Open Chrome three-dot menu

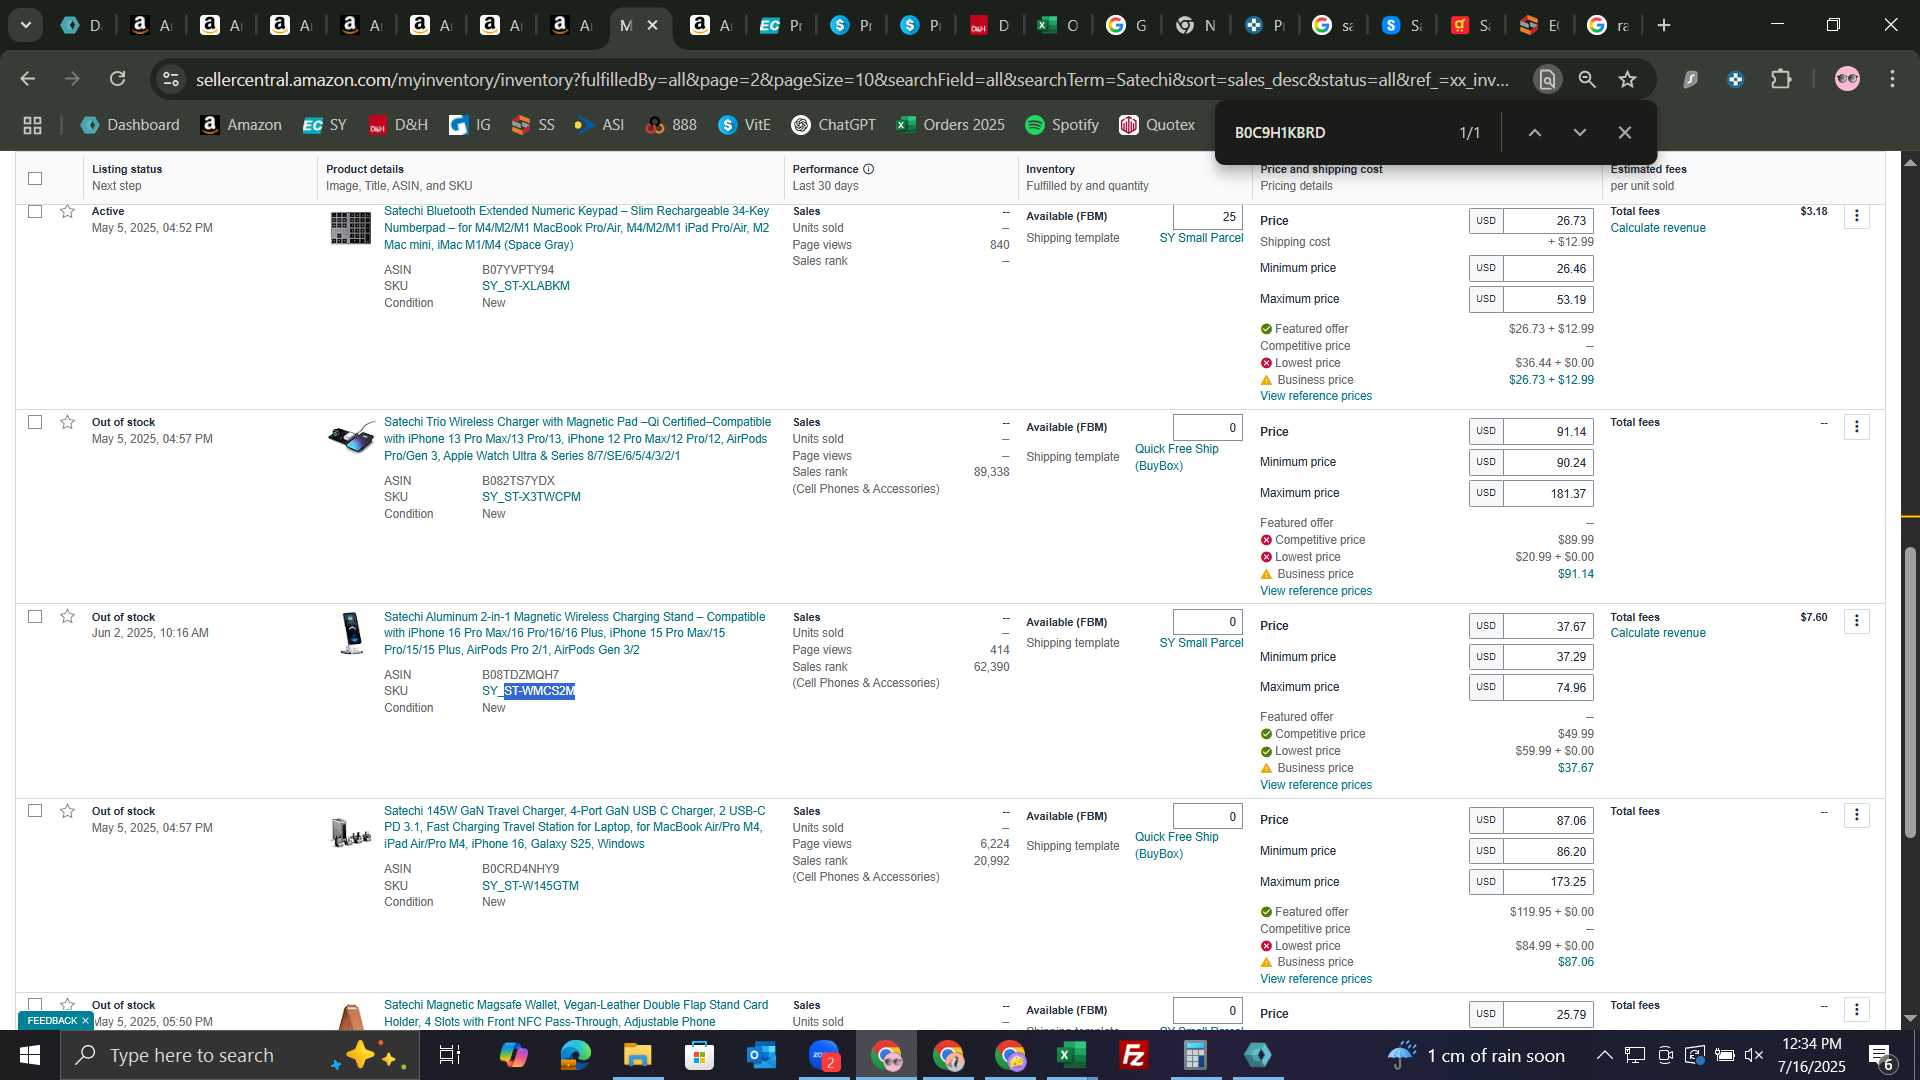tap(1892, 79)
